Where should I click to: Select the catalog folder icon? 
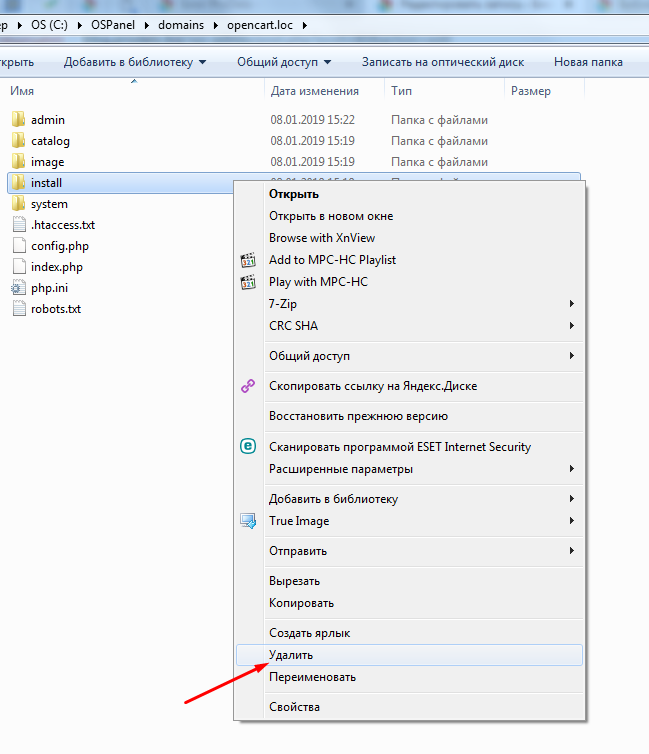click(x=18, y=141)
